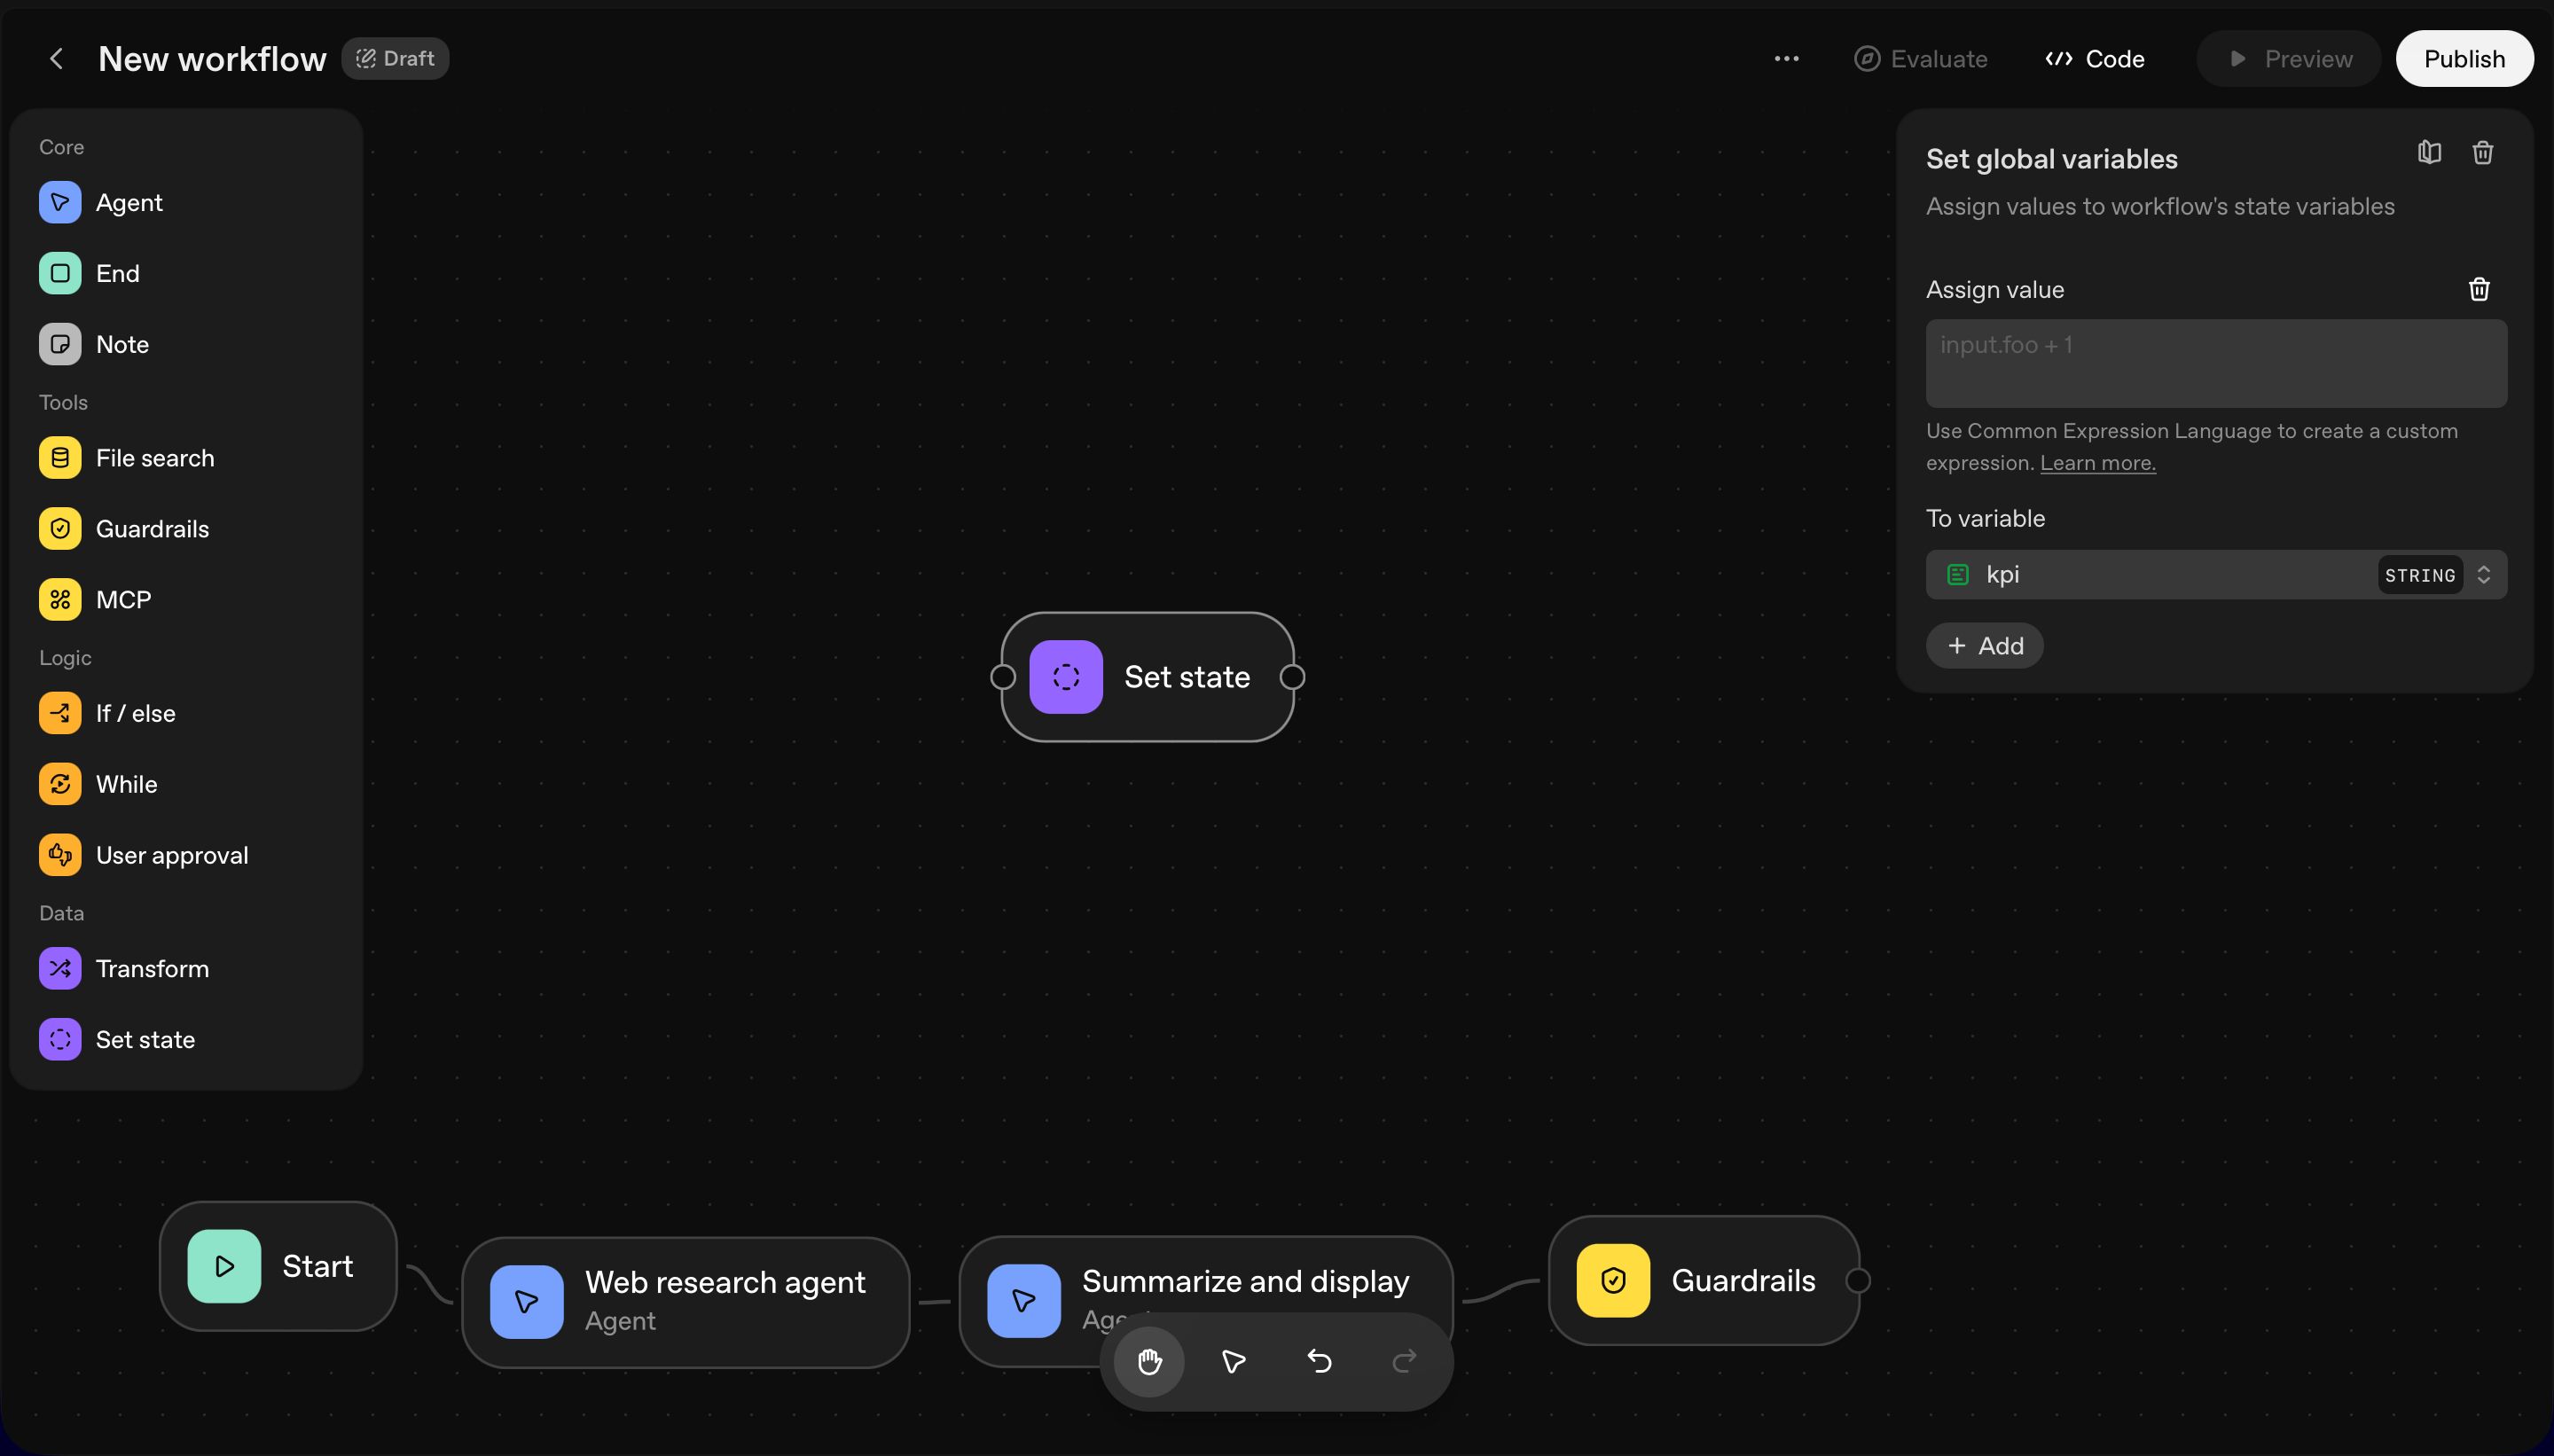Open the Evaluate view
Viewport: 2554px width, 1456px height.
[x=1920, y=59]
